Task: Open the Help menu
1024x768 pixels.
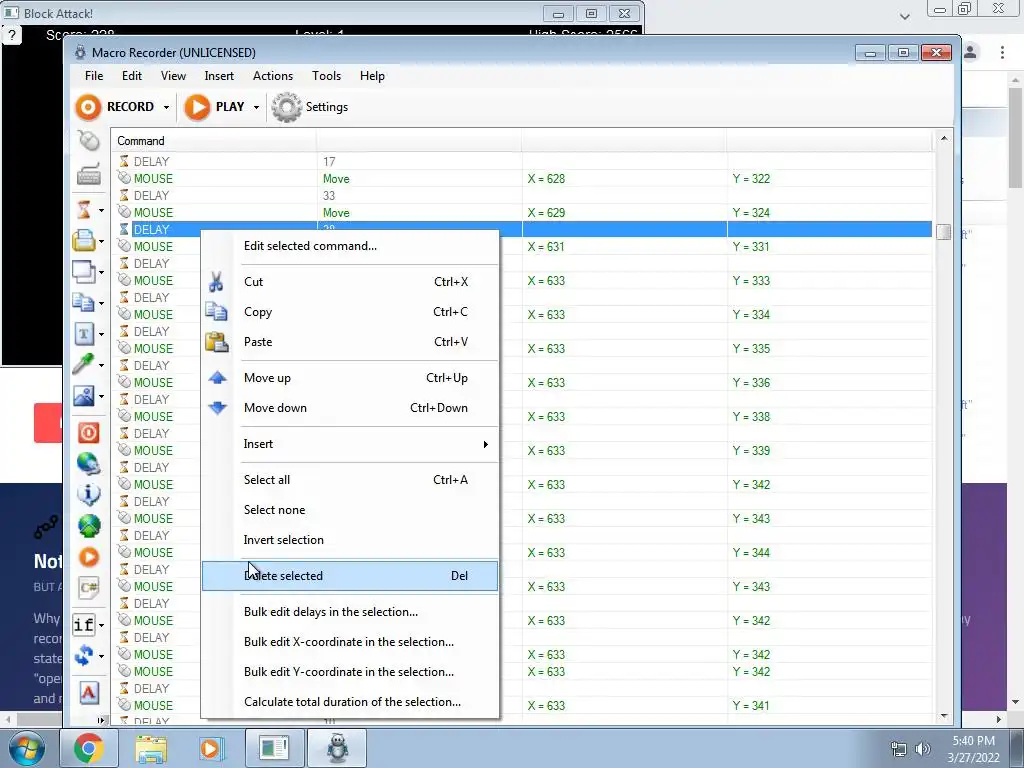Action: click(x=372, y=76)
